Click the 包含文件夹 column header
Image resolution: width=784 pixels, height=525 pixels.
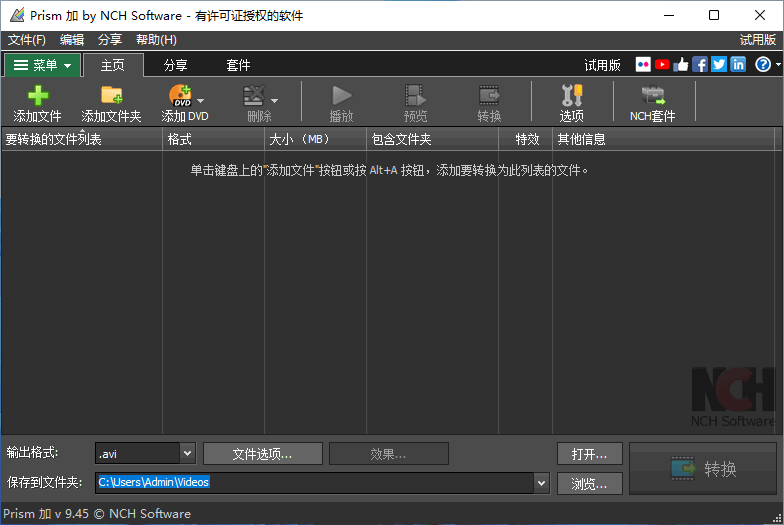[x=432, y=139]
